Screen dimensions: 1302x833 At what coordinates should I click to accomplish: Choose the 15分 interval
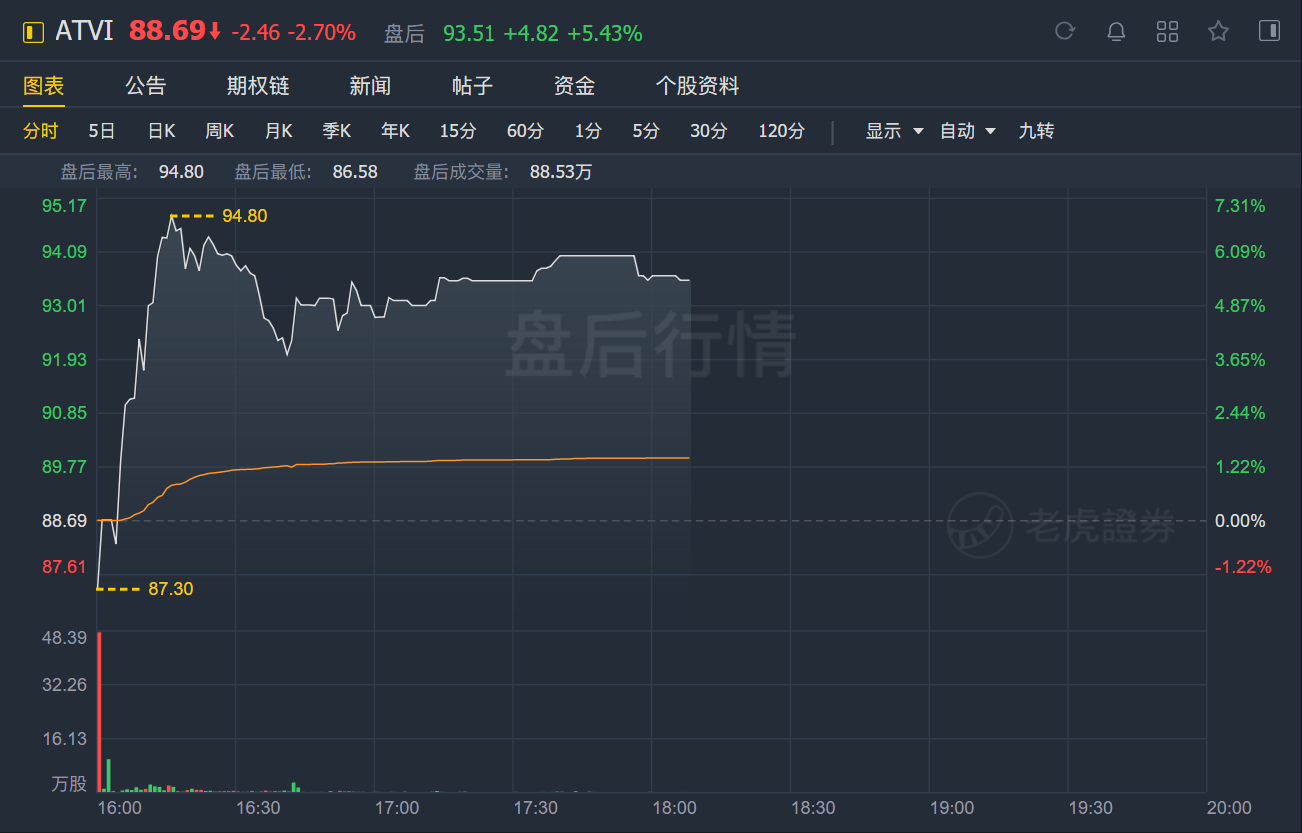point(458,131)
